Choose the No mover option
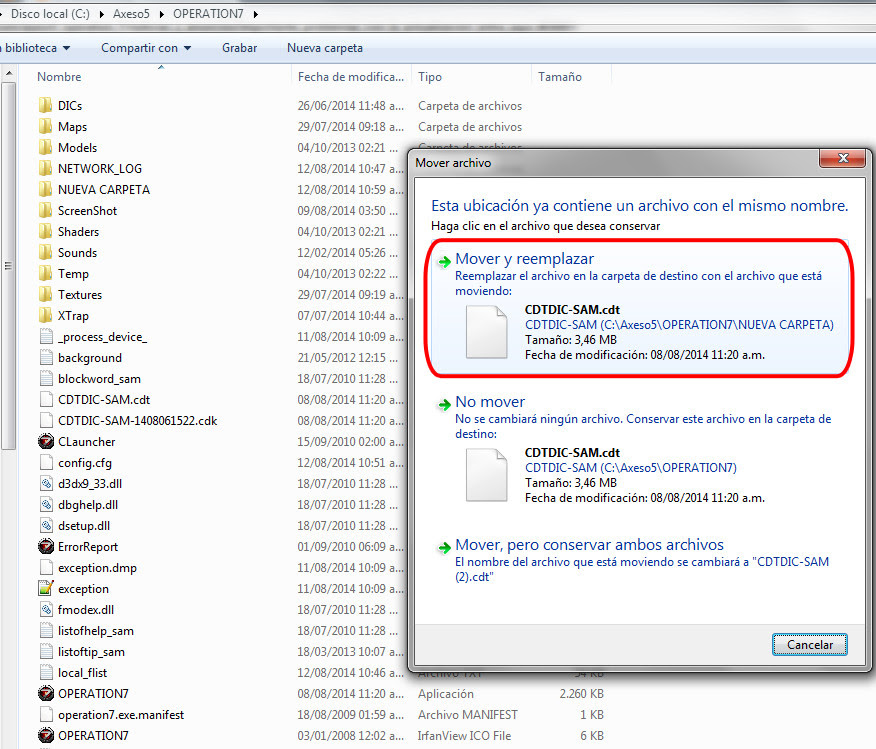The image size is (876, 749). (x=640, y=450)
